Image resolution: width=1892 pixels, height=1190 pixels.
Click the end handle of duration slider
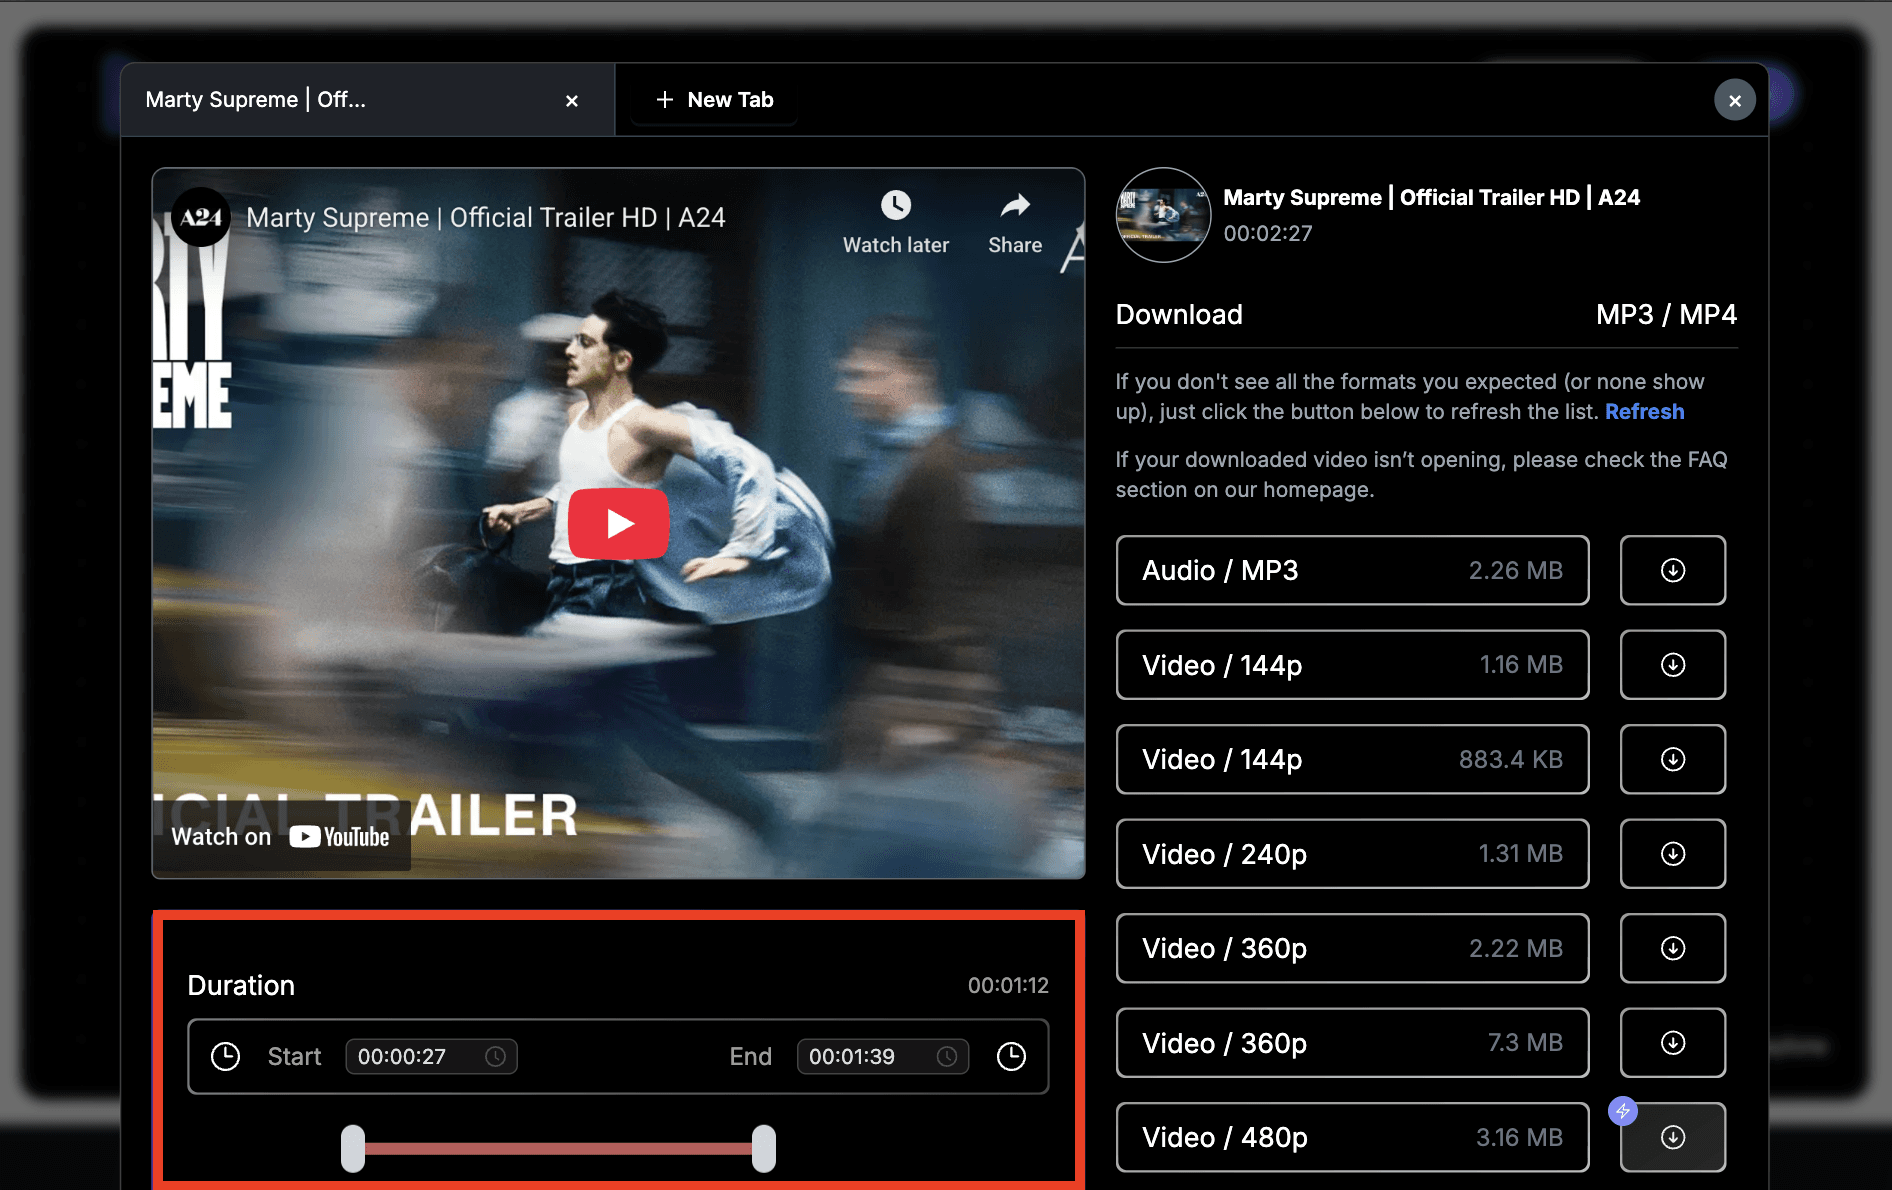point(764,1148)
